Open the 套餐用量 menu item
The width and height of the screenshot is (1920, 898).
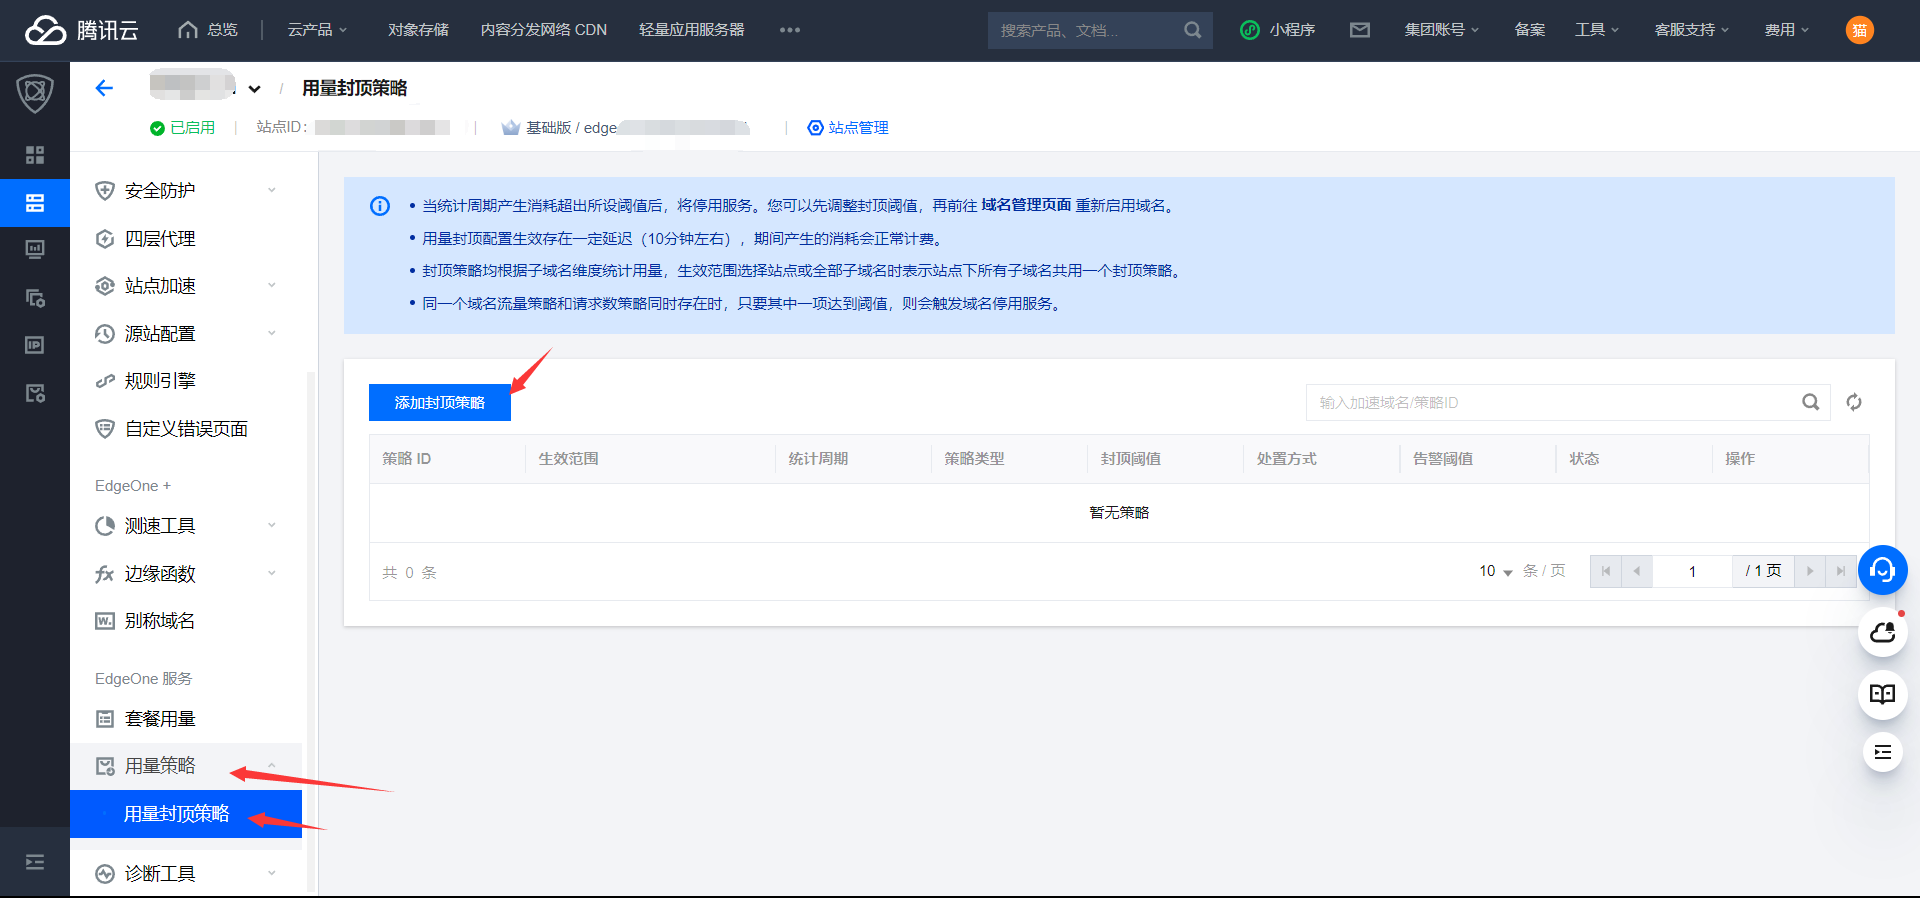pyautogui.click(x=186, y=719)
